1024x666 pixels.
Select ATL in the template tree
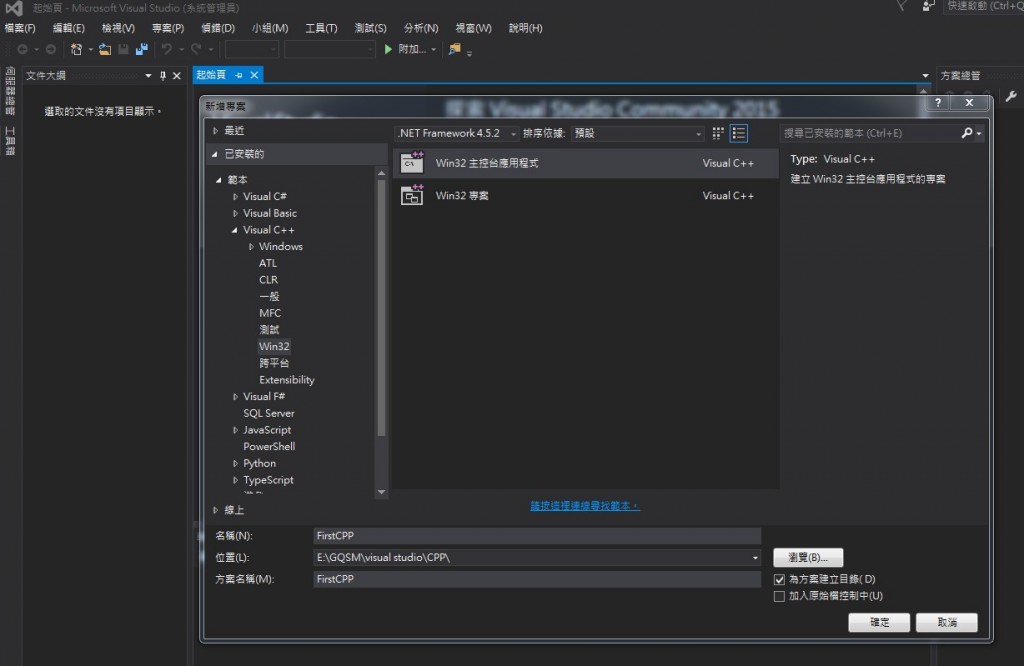pos(268,263)
